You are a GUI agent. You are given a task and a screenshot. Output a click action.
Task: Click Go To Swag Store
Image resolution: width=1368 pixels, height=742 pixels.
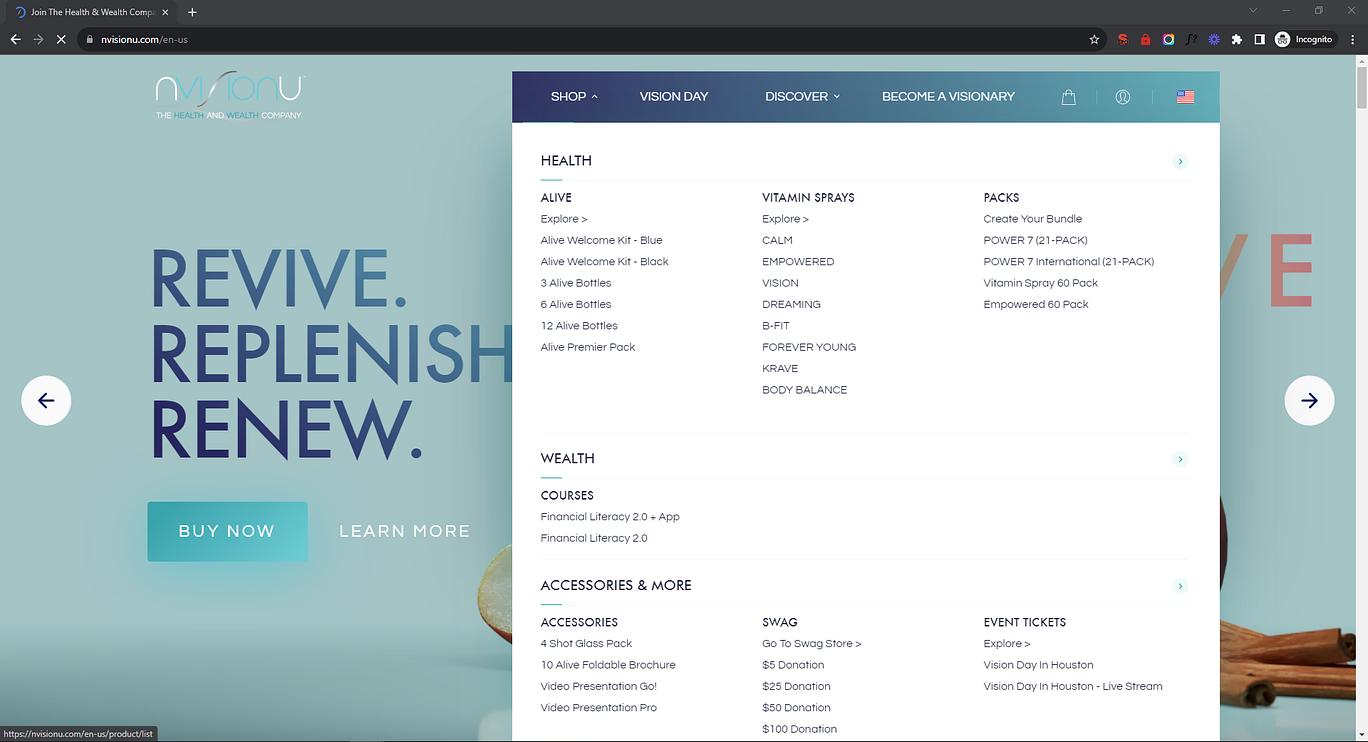812,644
